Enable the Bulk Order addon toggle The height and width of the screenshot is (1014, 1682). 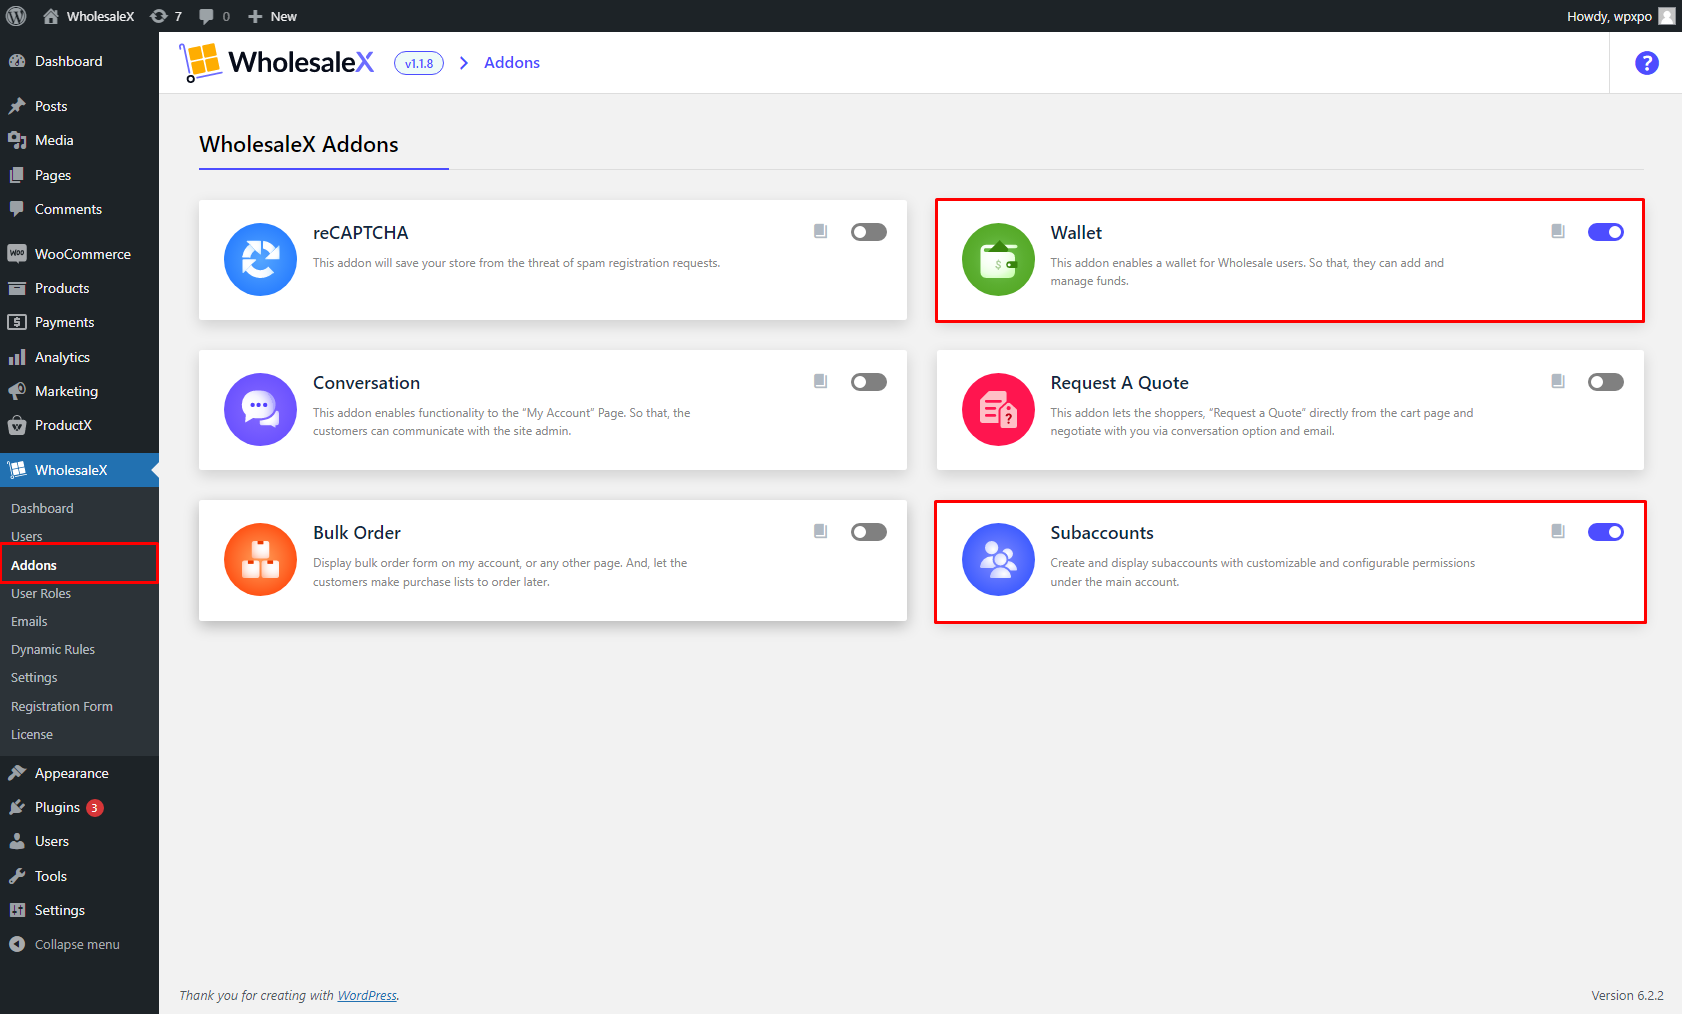(x=868, y=532)
